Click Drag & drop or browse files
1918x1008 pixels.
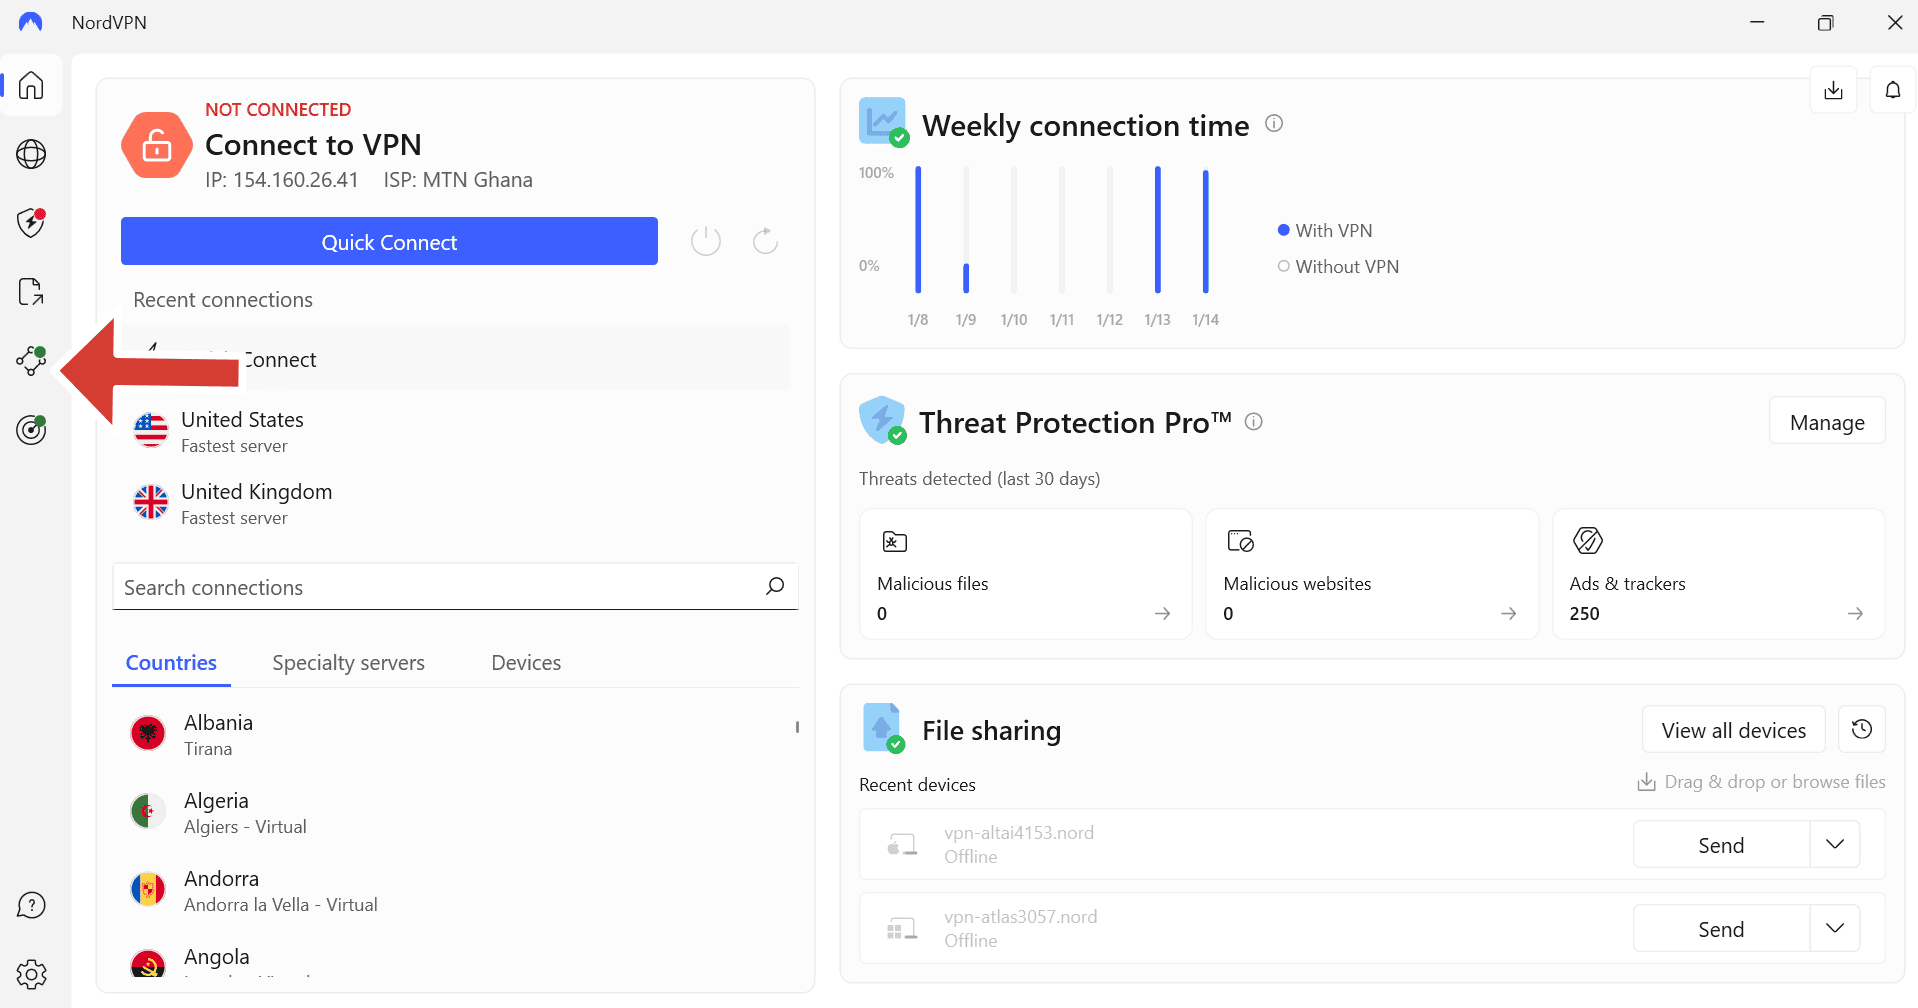[1761, 782]
